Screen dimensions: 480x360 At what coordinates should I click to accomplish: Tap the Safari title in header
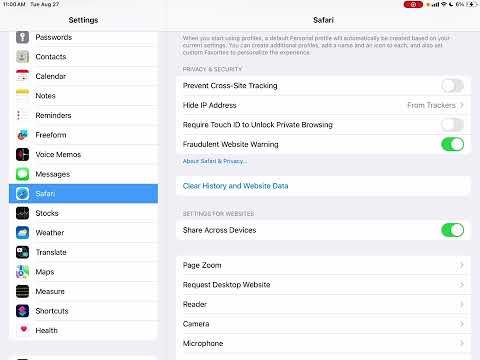coord(323,20)
